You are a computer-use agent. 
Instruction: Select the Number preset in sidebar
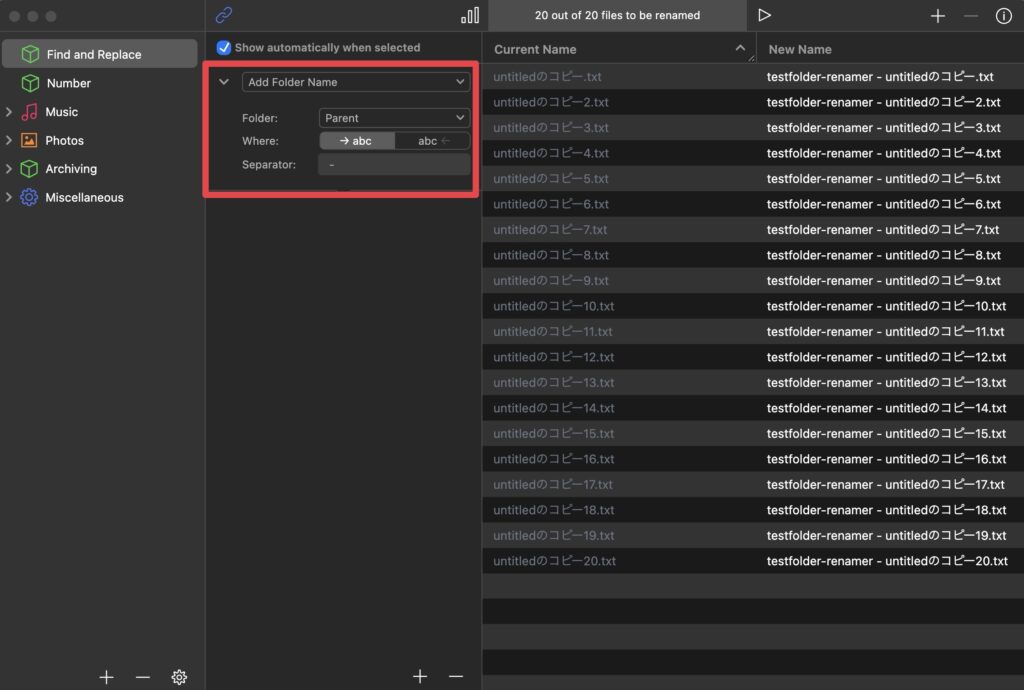pyautogui.click(x=69, y=83)
